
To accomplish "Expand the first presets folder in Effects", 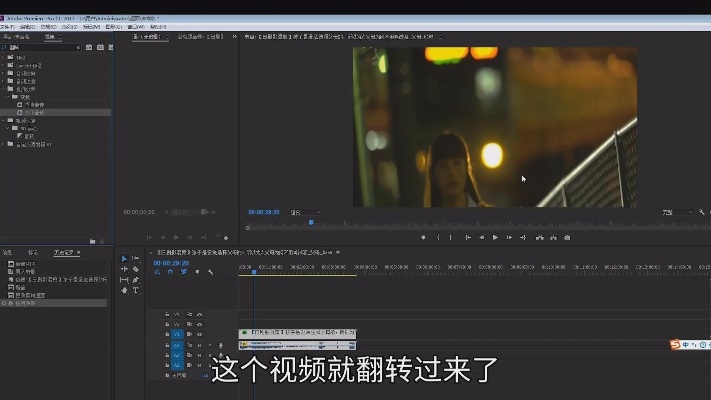I will point(3,58).
